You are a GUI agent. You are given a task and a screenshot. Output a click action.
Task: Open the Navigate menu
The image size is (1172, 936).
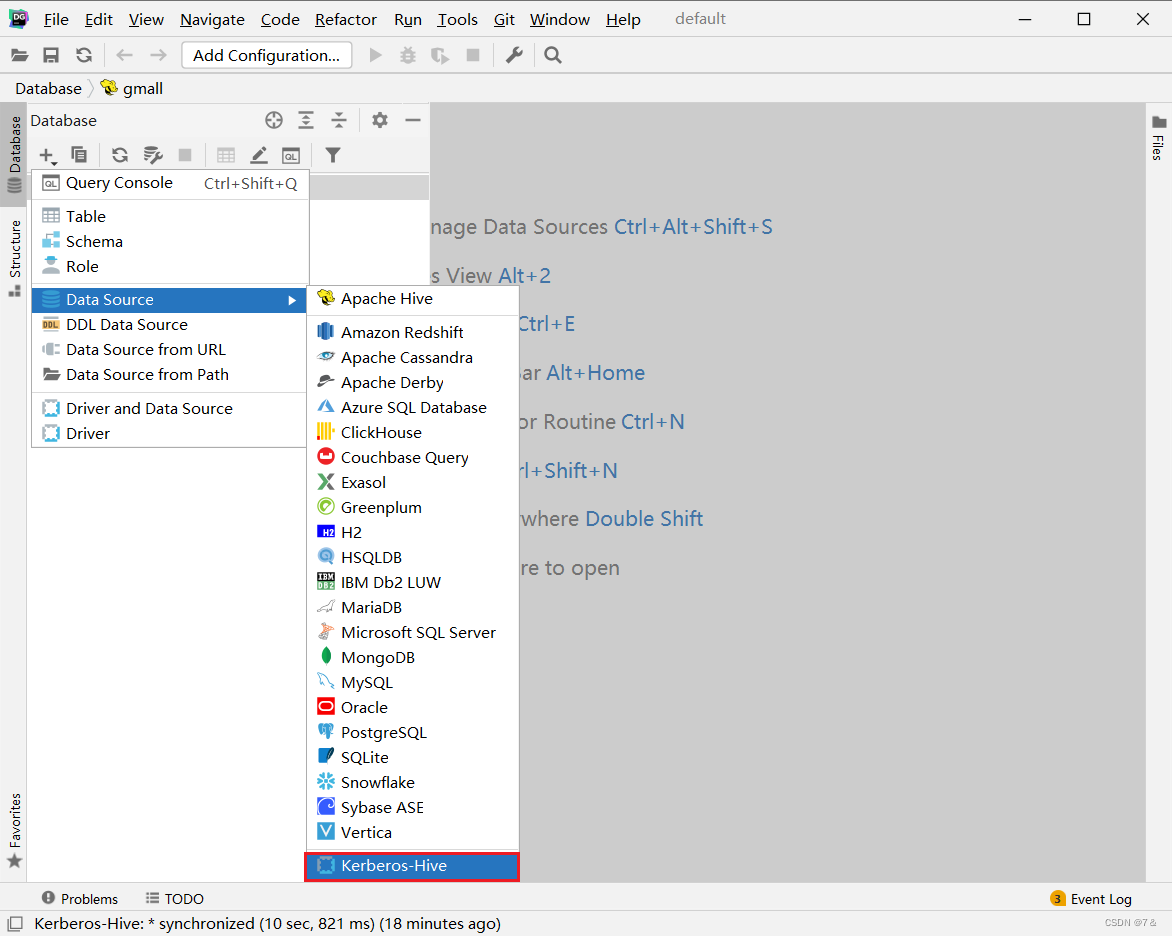[212, 19]
